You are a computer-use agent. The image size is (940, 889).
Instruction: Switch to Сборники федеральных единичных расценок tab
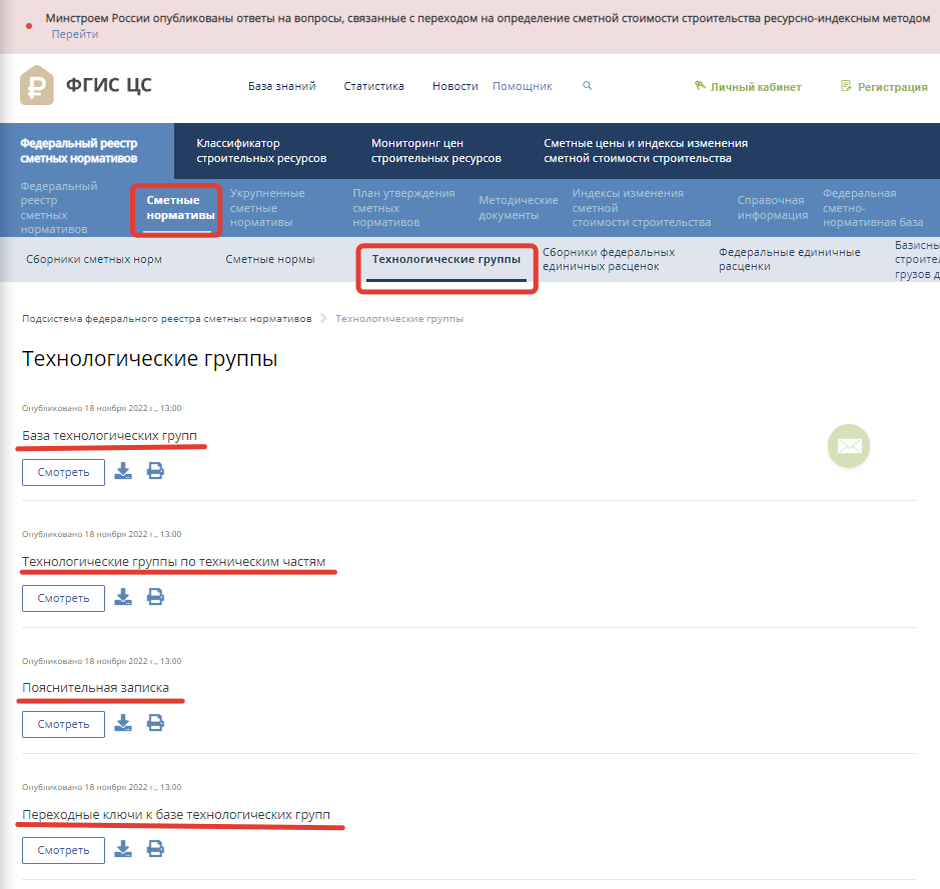[x=608, y=260]
